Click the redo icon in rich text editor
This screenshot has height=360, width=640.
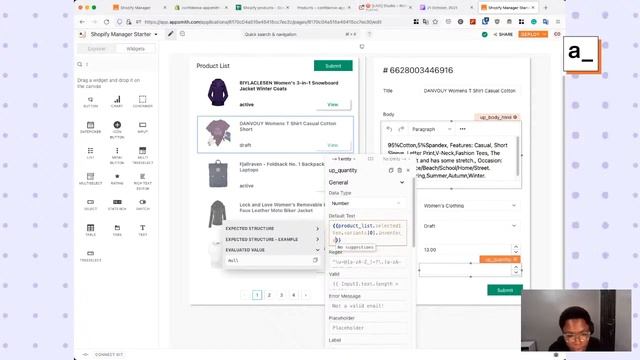[401, 129]
